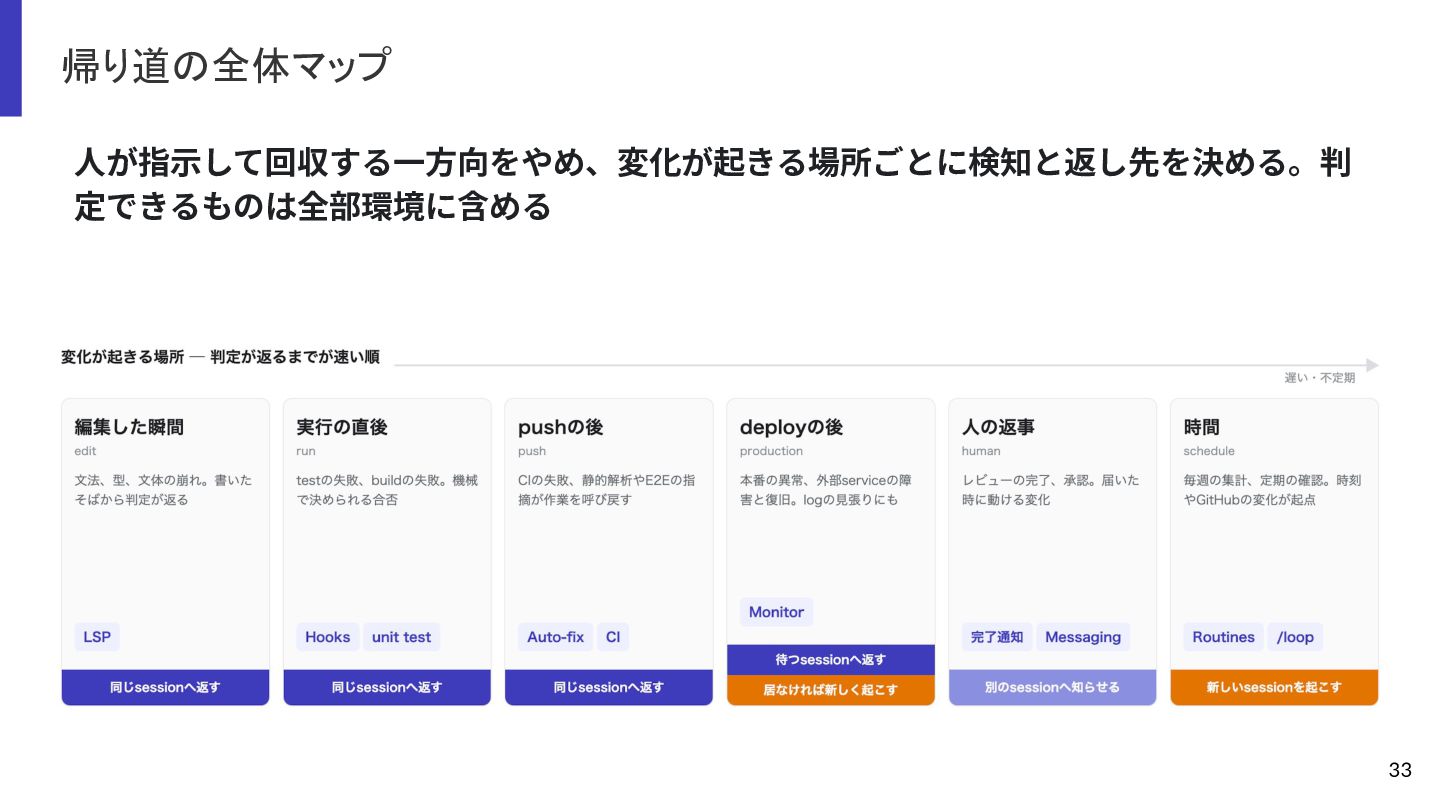Select the Monitor tag

776,612
